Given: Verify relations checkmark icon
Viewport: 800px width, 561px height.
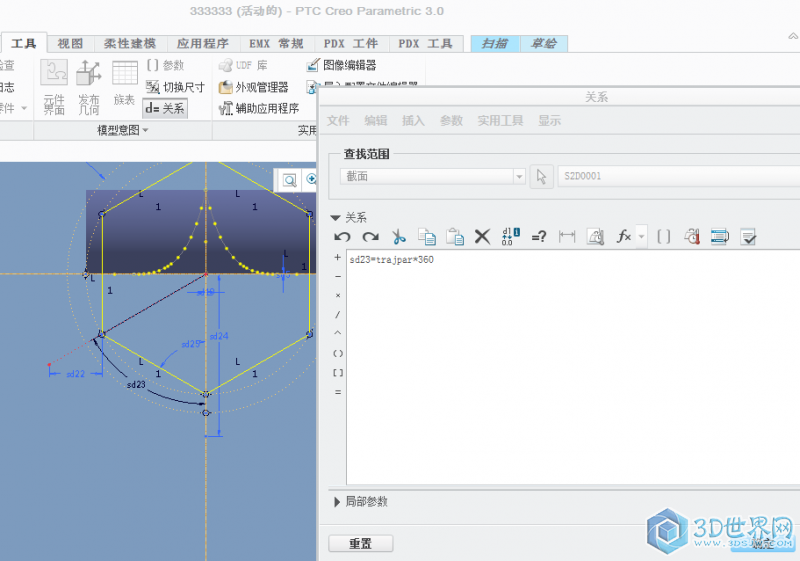Looking at the screenshot, I should pyautogui.click(x=748, y=237).
